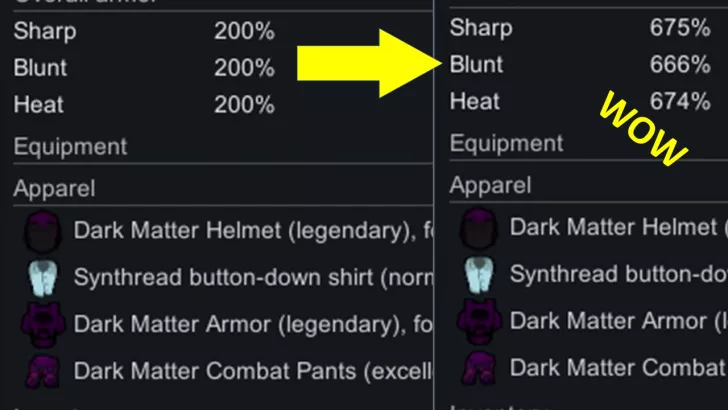This screenshot has width=728, height=410.
Task: Click the Synthread shirt icon in right panel
Action: [x=479, y=274]
